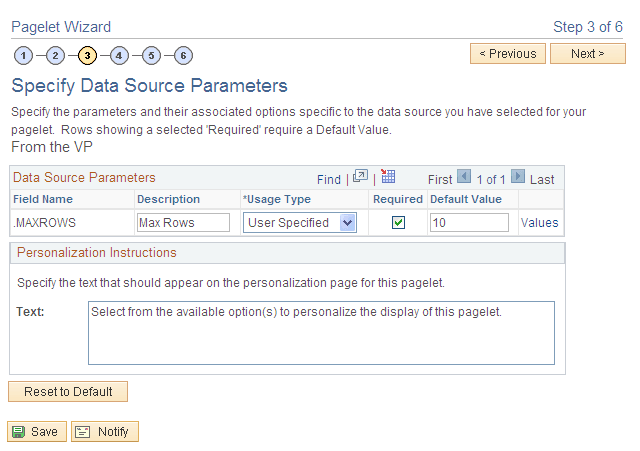This screenshot has width=640, height=451.
Task: Click the download to spreadsheet grid icon
Action: tap(388, 177)
